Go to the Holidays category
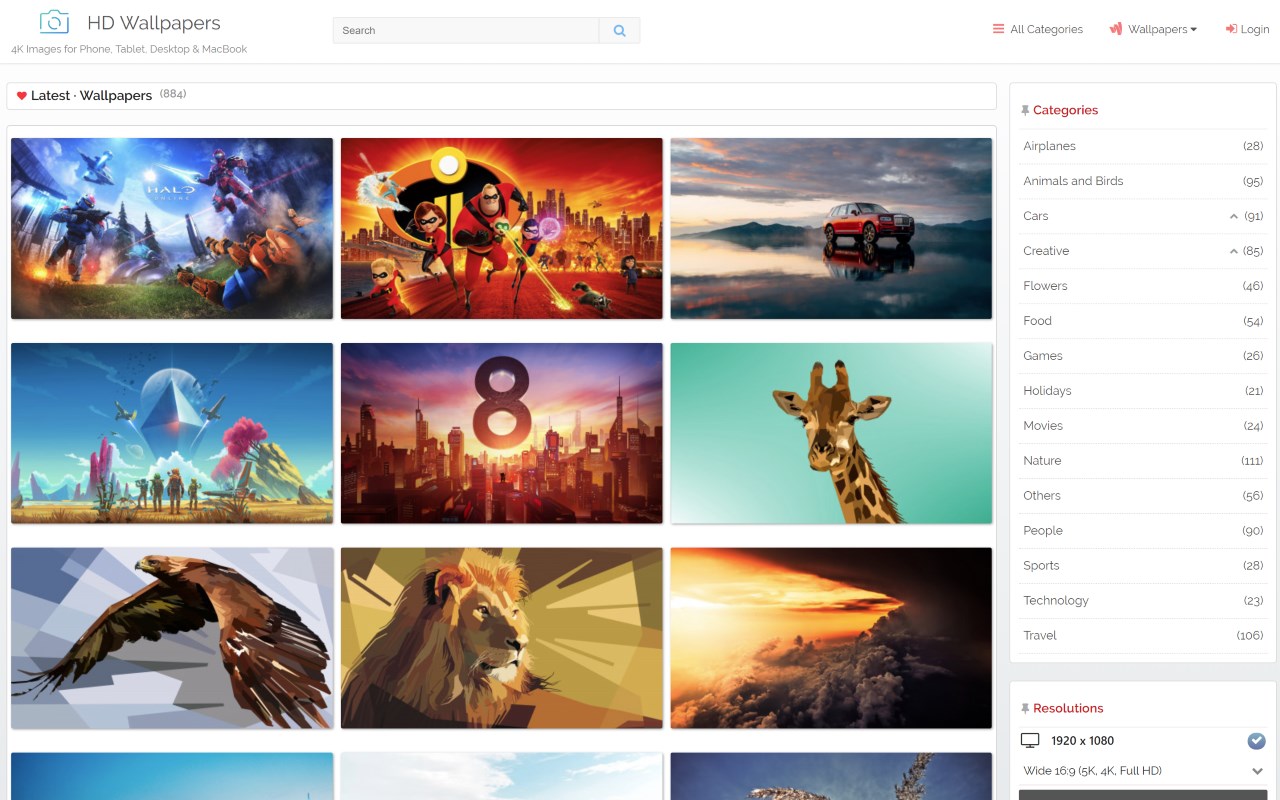 click(x=1047, y=391)
